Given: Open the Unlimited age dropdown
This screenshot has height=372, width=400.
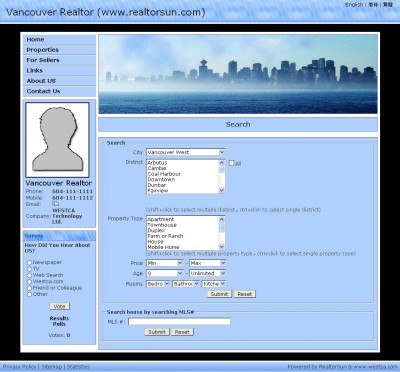Looking at the screenshot, I should click(208, 273).
